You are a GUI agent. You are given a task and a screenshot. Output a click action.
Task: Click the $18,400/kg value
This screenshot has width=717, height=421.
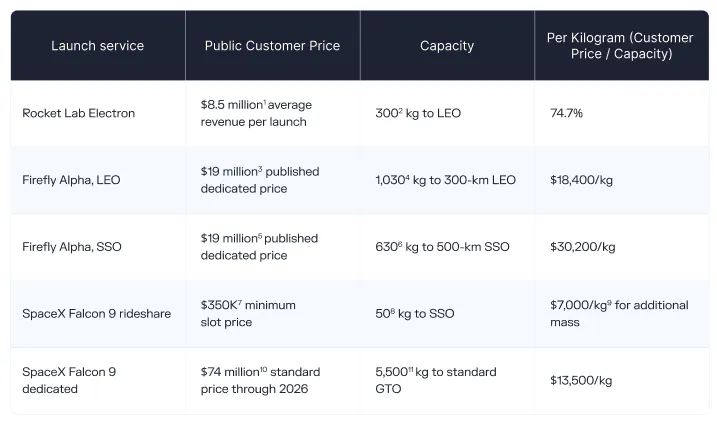pyautogui.click(x=582, y=180)
